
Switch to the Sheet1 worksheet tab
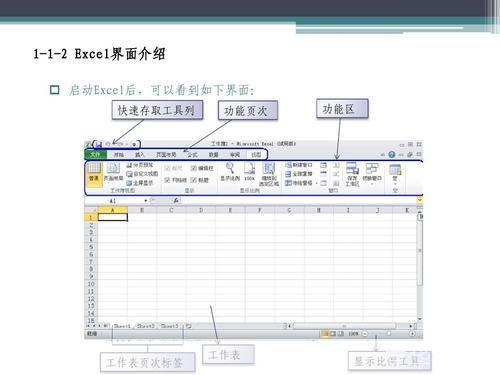tap(122, 326)
